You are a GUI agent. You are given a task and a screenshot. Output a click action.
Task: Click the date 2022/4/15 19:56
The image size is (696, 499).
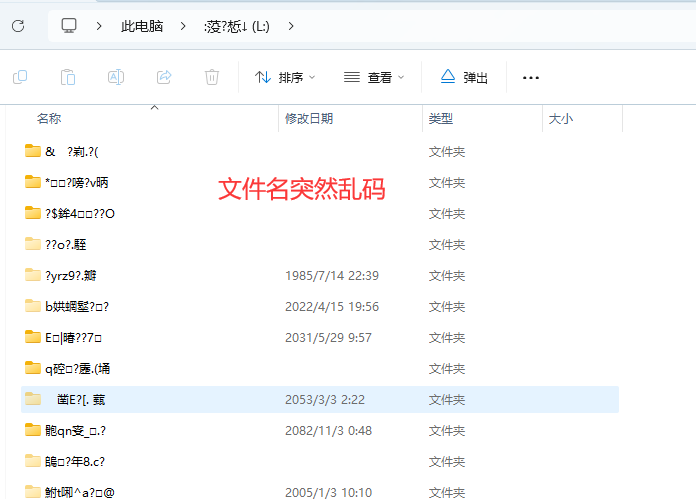point(332,307)
